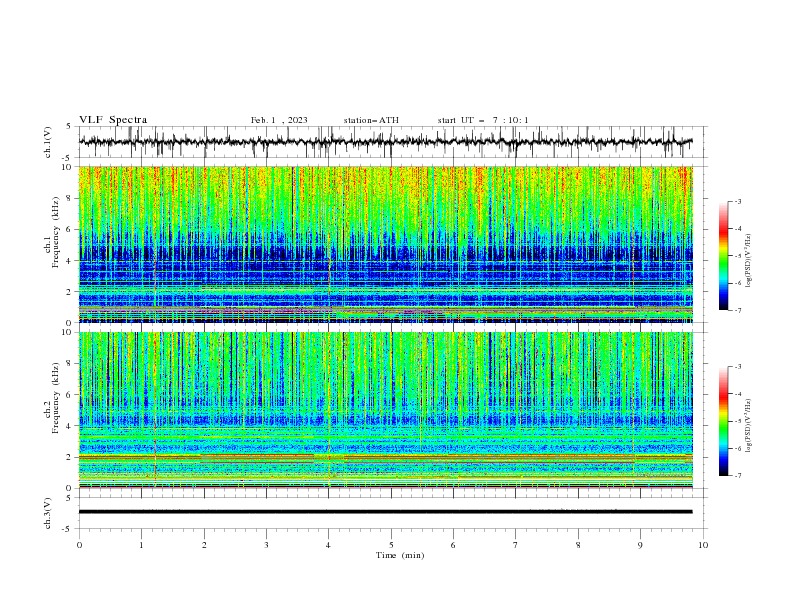792x612 pixels.
Task: Click the date text 'Feb. 1 , 2023'
Action: pyautogui.click(x=279, y=120)
